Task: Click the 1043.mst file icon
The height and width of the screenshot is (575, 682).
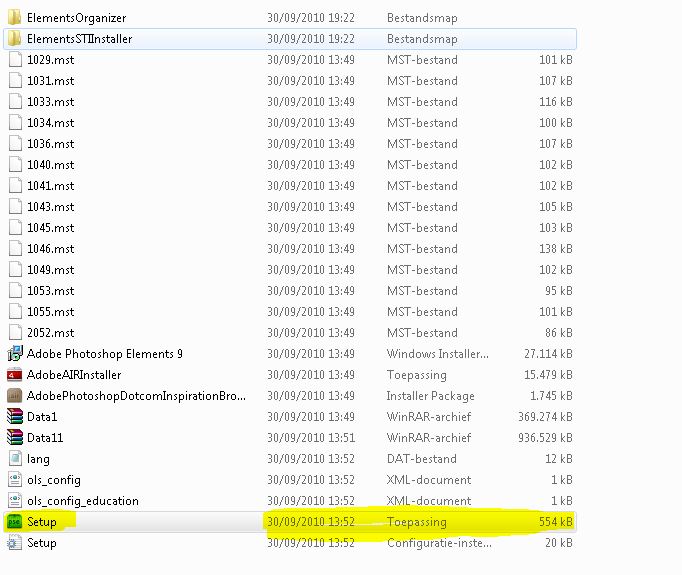Action: pyautogui.click(x=15, y=207)
